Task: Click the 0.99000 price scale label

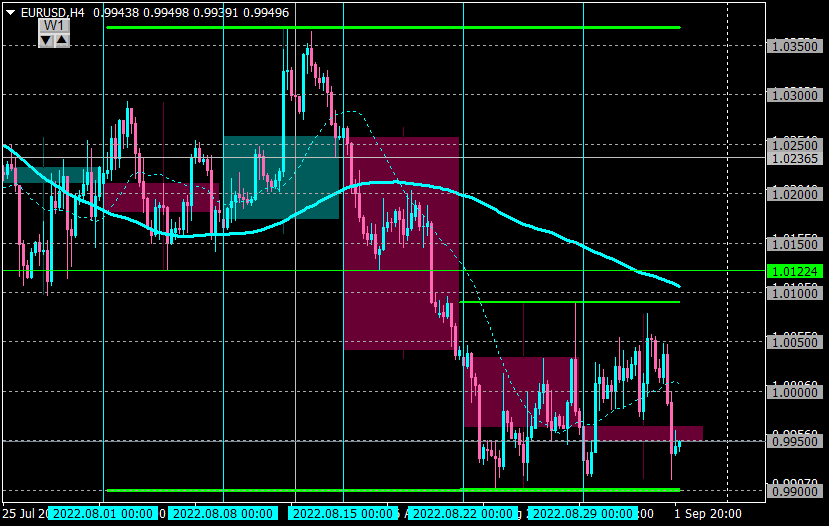Action: pyautogui.click(x=795, y=491)
